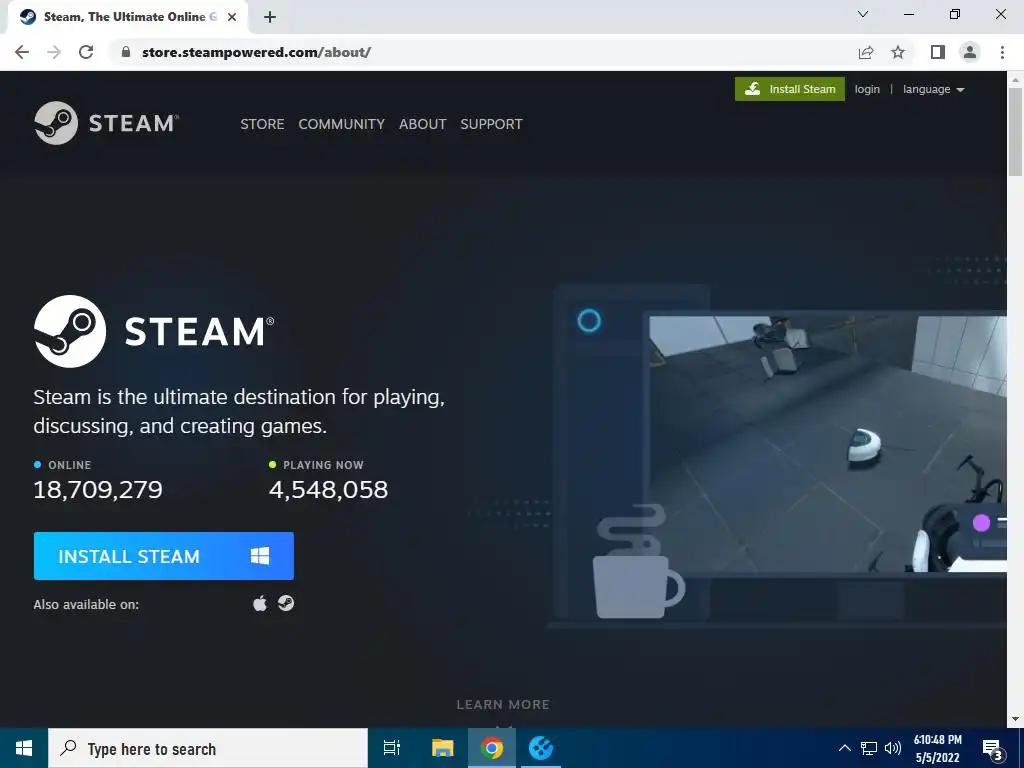Image resolution: width=1024 pixels, height=768 pixels.
Task: Click the scrollbar down arrow
Action: (x=1015, y=719)
